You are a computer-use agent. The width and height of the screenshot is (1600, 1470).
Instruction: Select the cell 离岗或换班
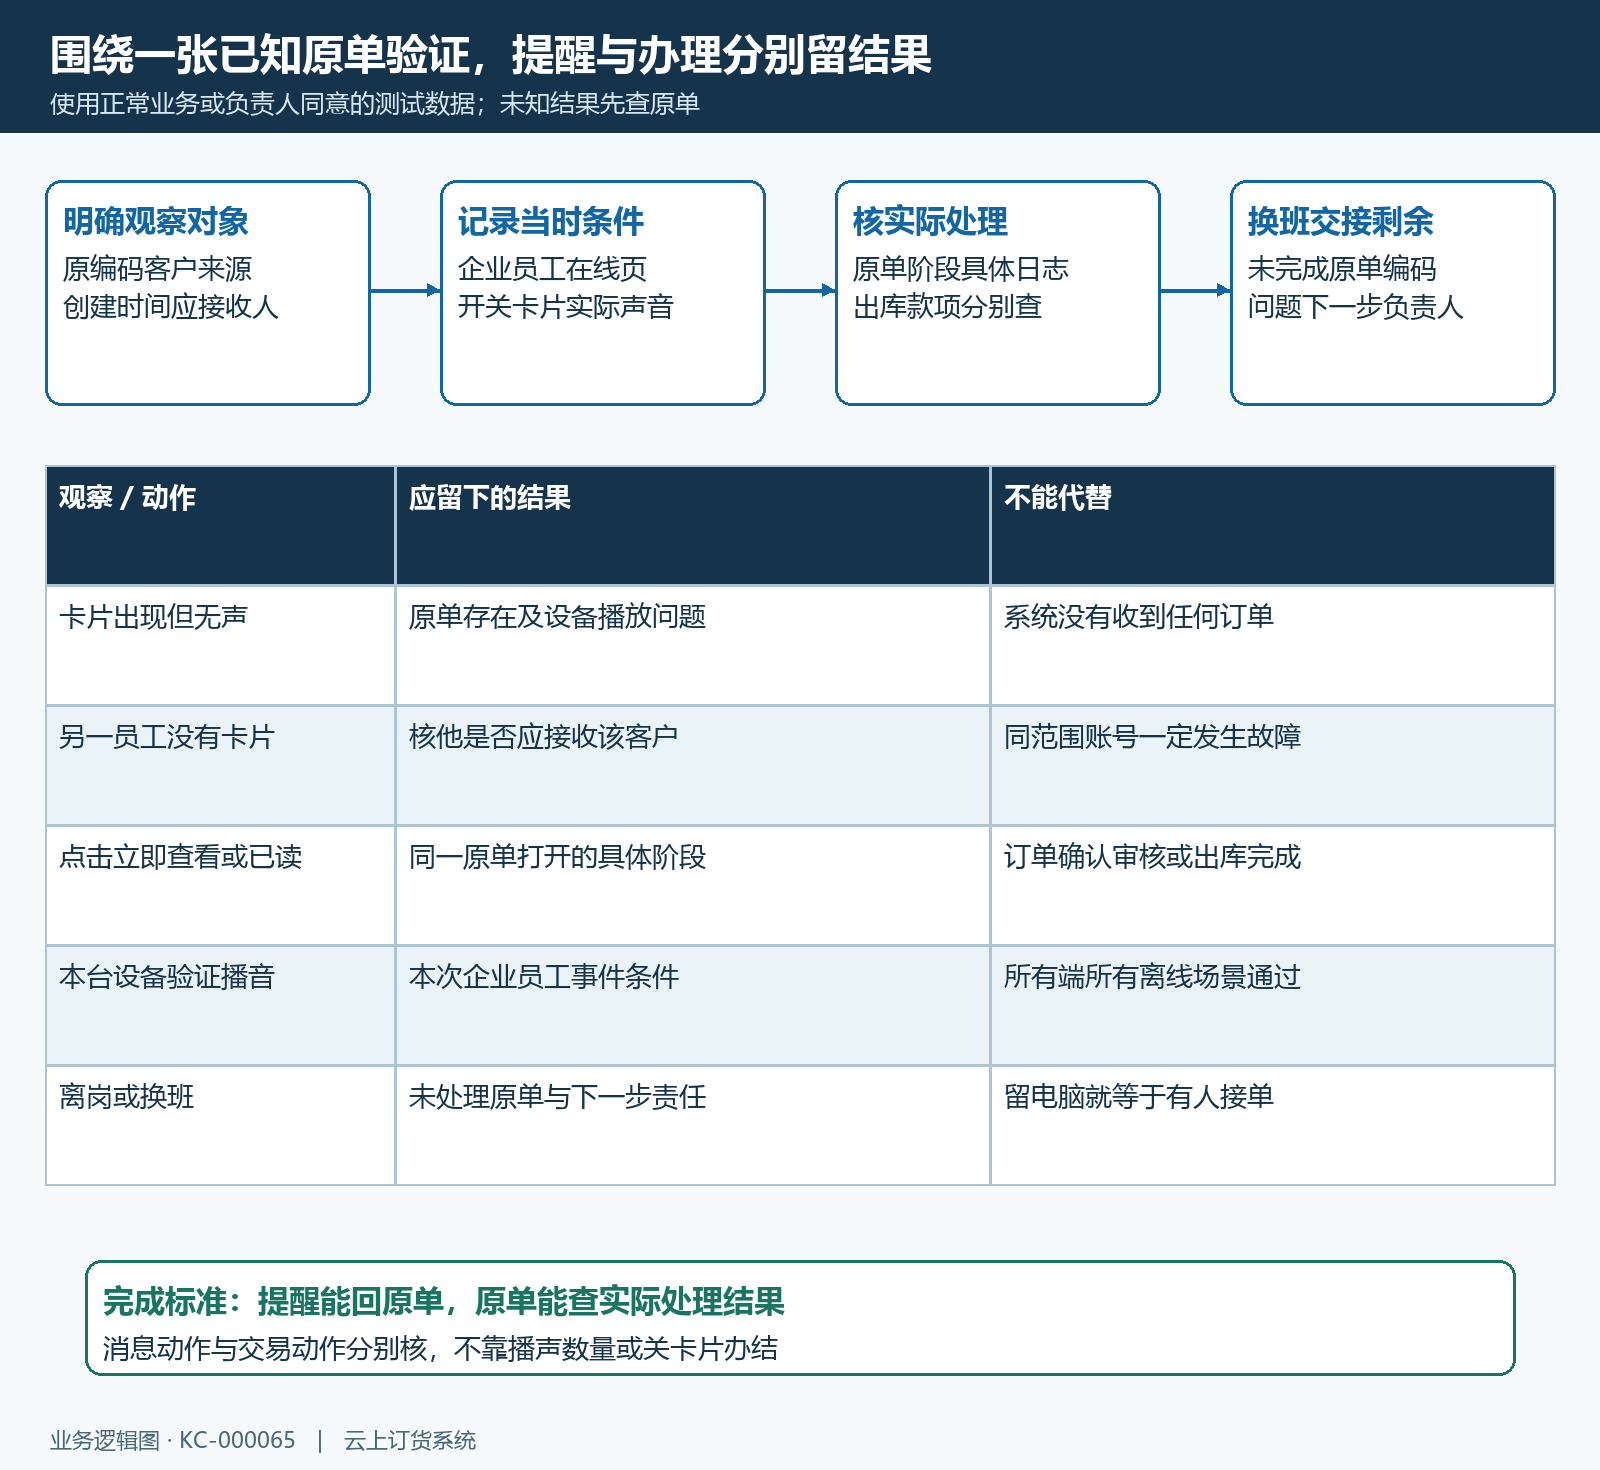pos(220,1125)
